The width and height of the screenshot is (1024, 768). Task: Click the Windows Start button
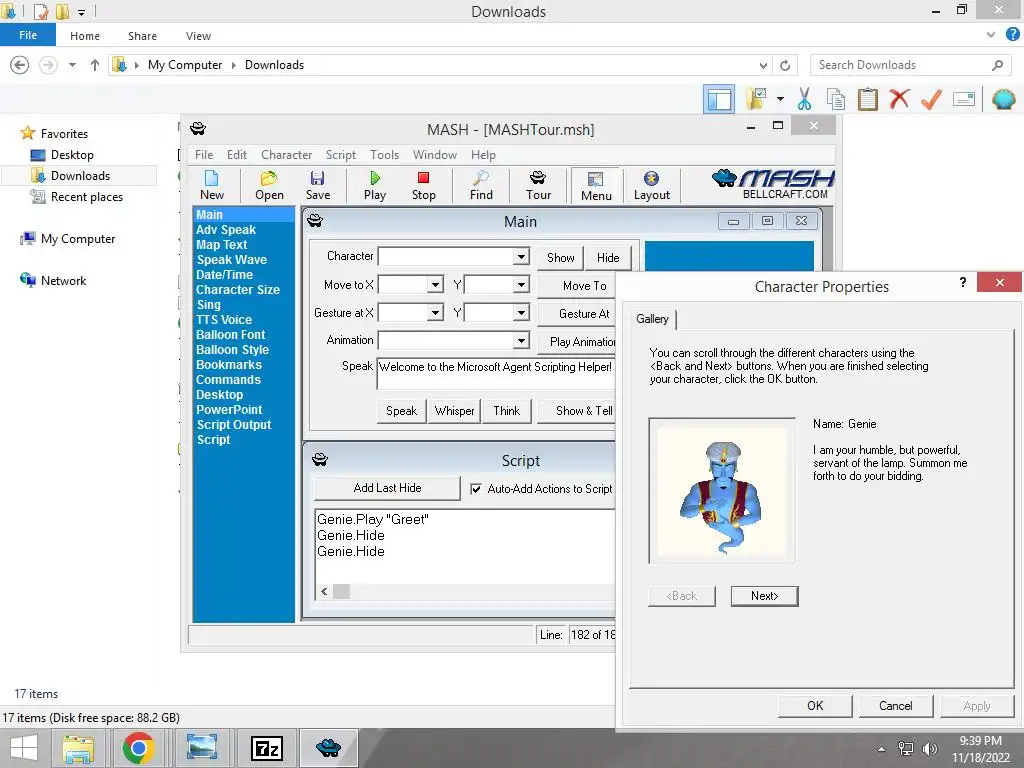[24, 748]
